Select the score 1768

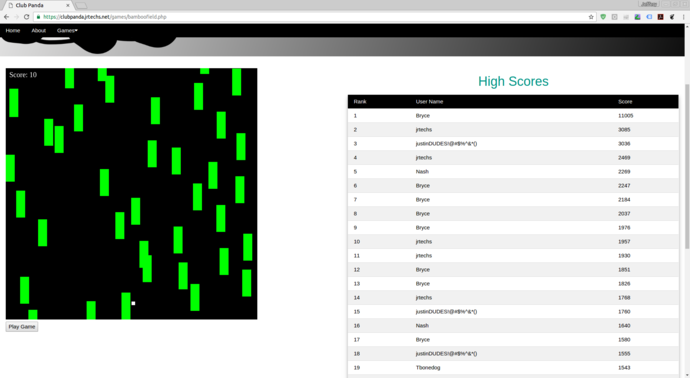pos(624,298)
